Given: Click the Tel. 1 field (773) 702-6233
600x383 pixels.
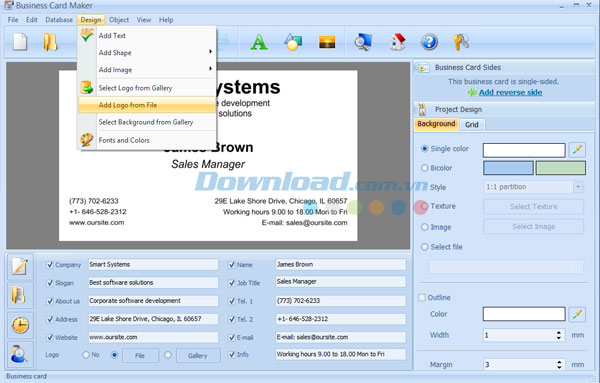Looking at the screenshot, I should pyautogui.click(x=341, y=301).
